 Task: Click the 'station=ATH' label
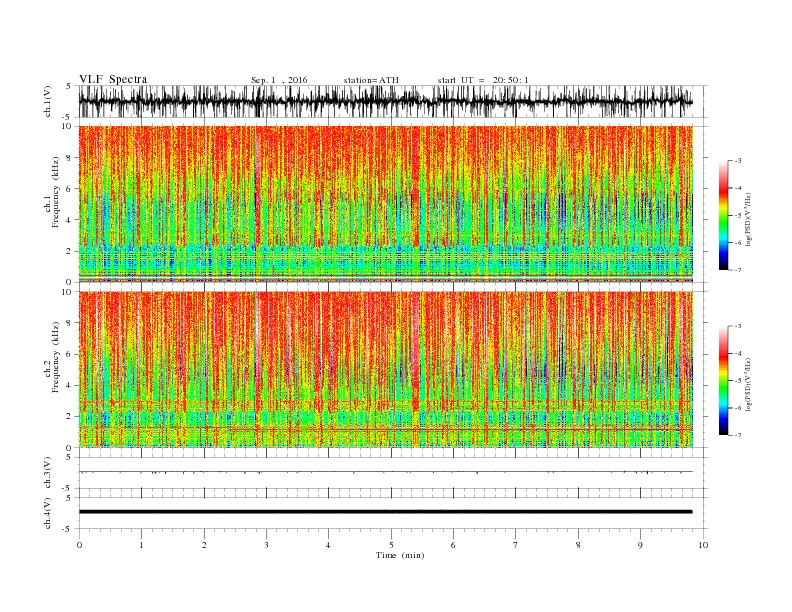371,80
